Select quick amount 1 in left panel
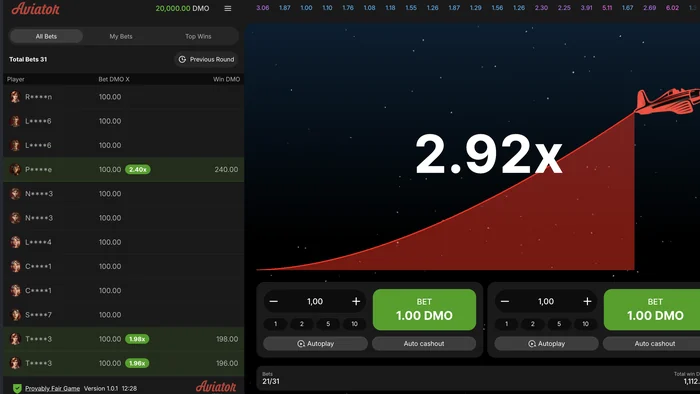The height and width of the screenshot is (394, 700). [275, 324]
